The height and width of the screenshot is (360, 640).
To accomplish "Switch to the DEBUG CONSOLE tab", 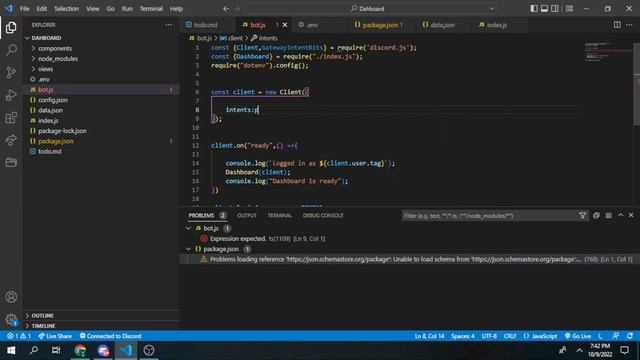I will 323,216.
